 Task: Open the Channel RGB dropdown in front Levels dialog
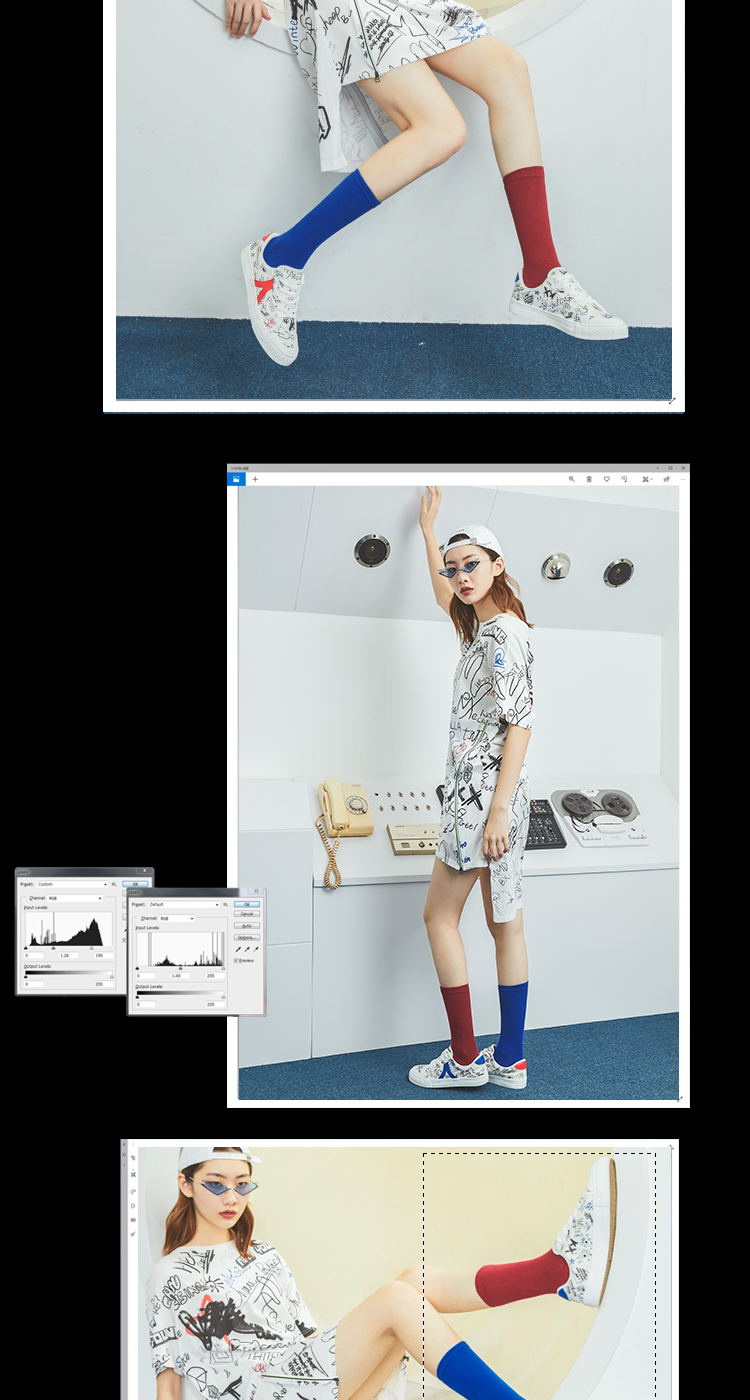(176, 918)
